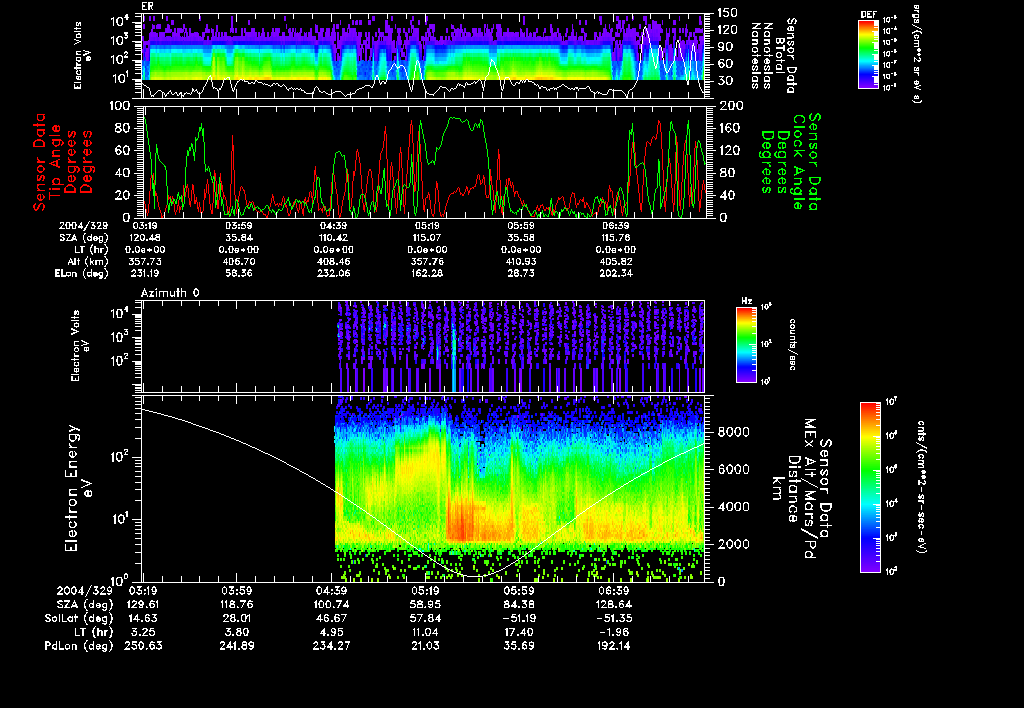Screen dimensions: 1024x708
Task: Click the 150 nanotesla tick label
Action: (x=728, y=13)
